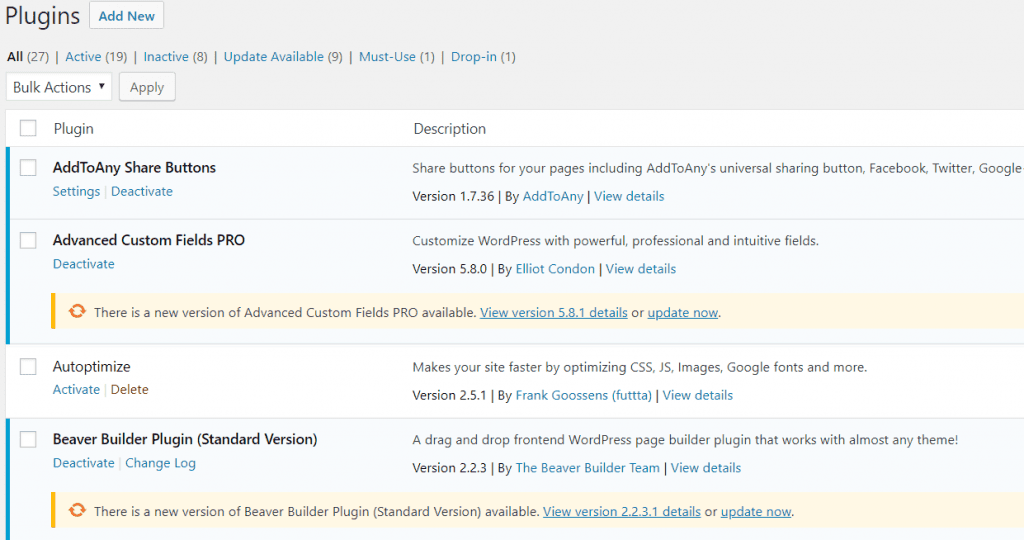The width and height of the screenshot is (1024, 540).
Task: View details for Beaver Builder Plugin
Action: tap(706, 468)
